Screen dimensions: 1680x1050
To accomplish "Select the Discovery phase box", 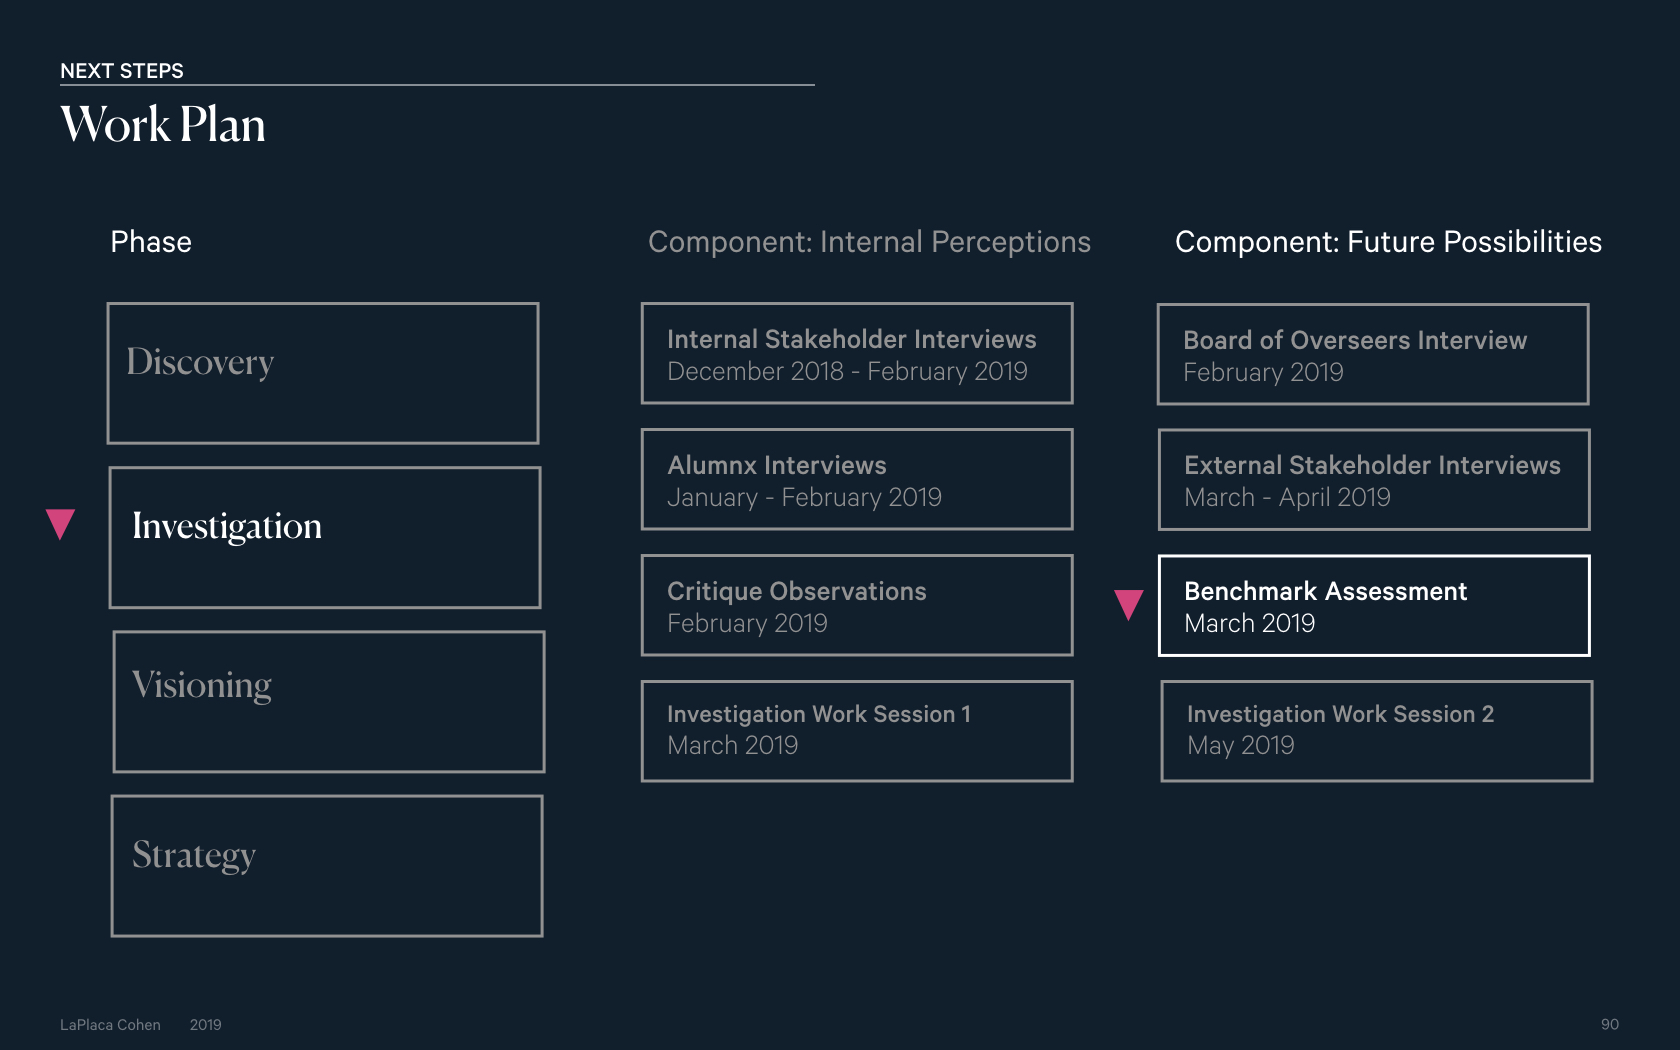I will (x=323, y=373).
